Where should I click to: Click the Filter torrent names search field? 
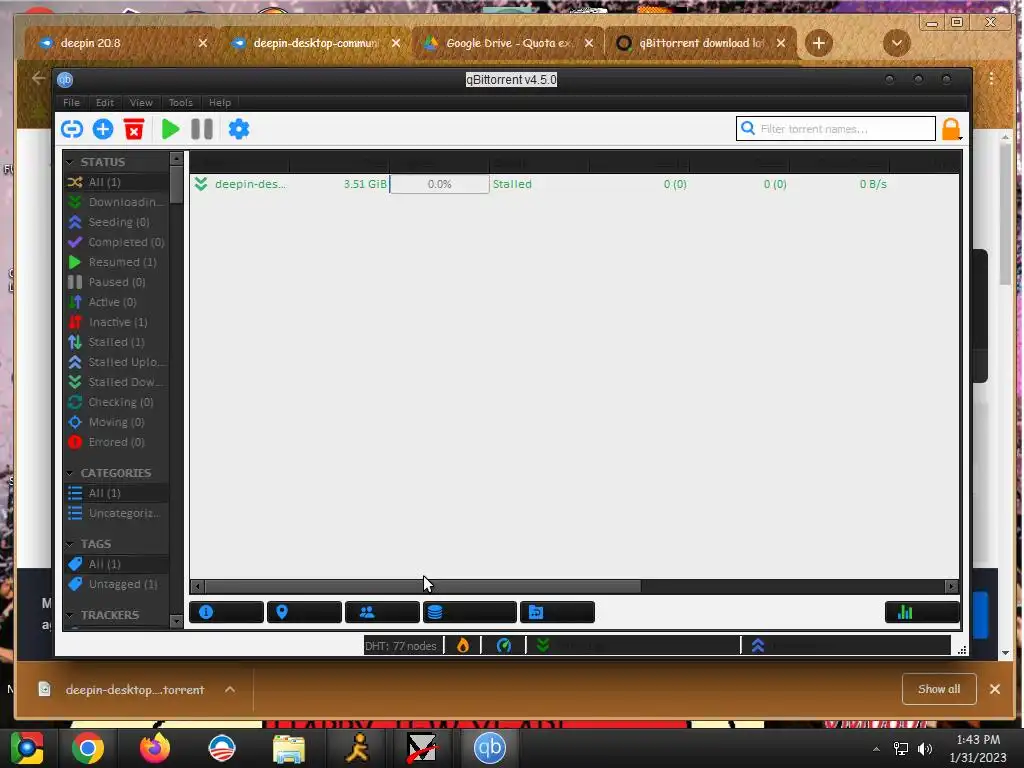(836, 129)
